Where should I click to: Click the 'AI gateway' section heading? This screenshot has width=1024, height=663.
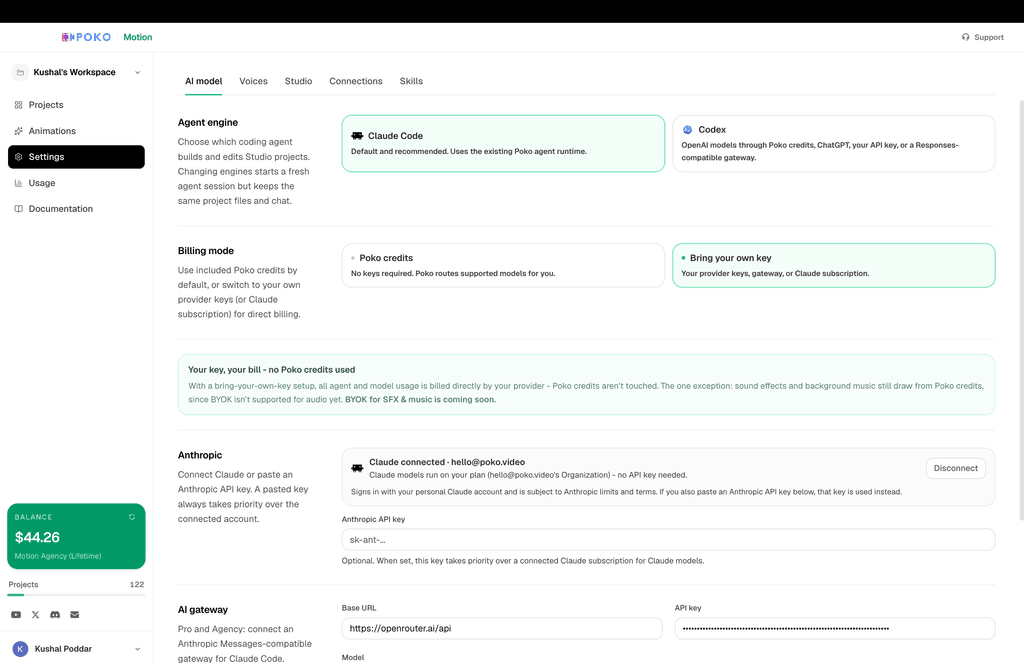203,610
